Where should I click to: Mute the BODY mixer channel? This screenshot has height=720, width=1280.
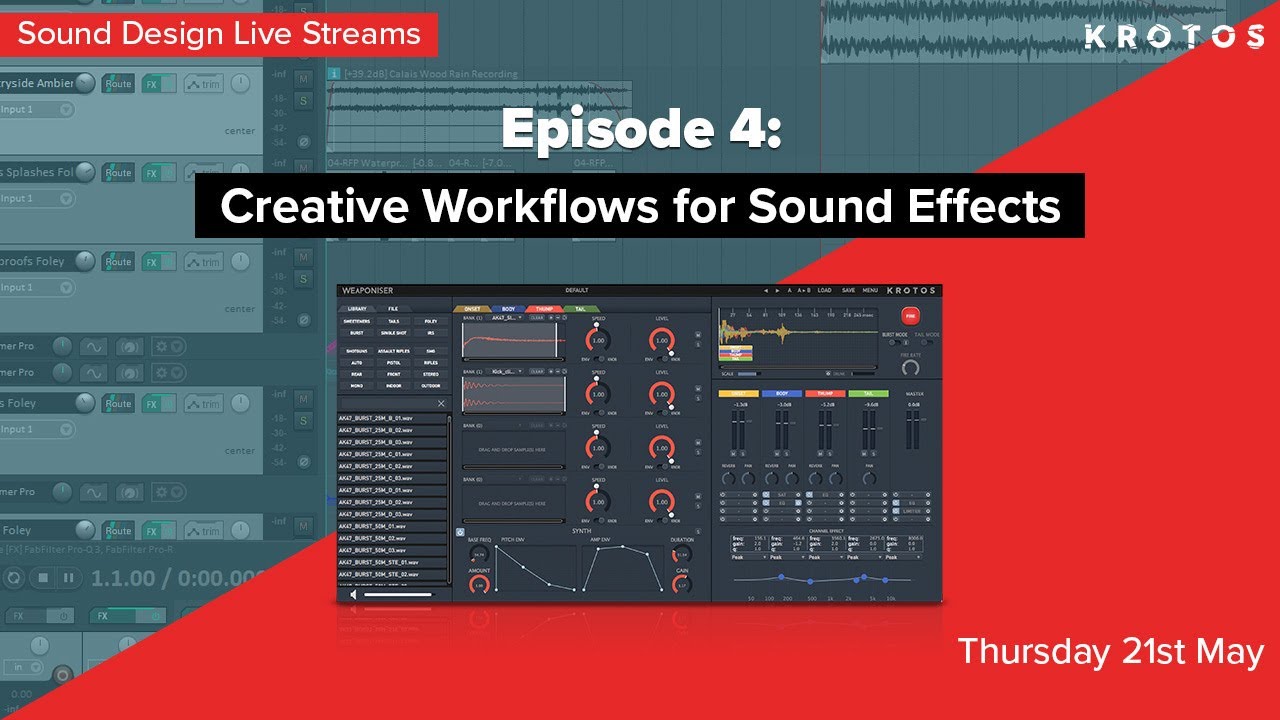(x=777, y=454)
